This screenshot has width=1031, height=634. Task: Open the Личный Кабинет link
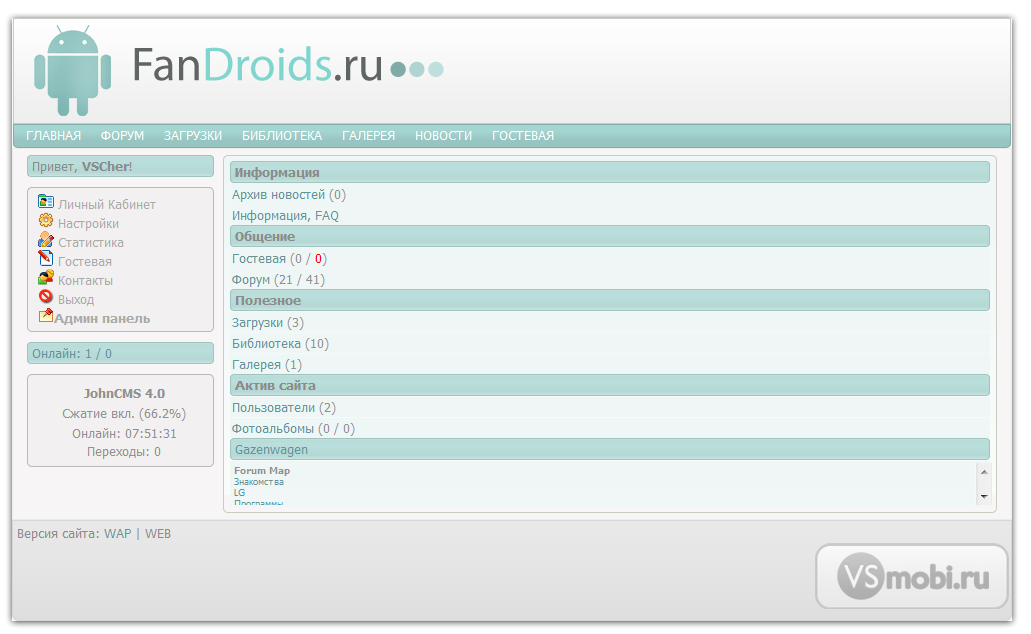(x=107, y=205)
